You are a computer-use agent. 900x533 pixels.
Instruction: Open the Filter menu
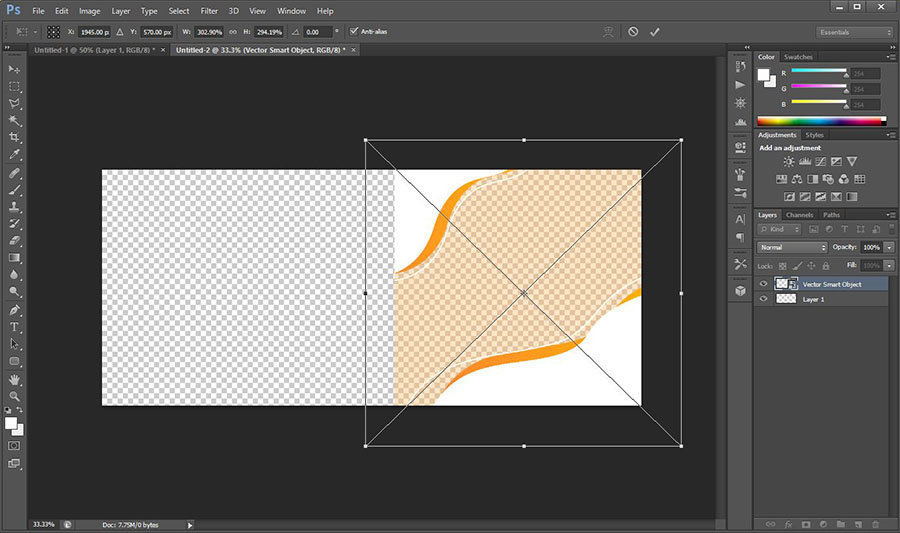pyautogui.click(x=209, y=11)
